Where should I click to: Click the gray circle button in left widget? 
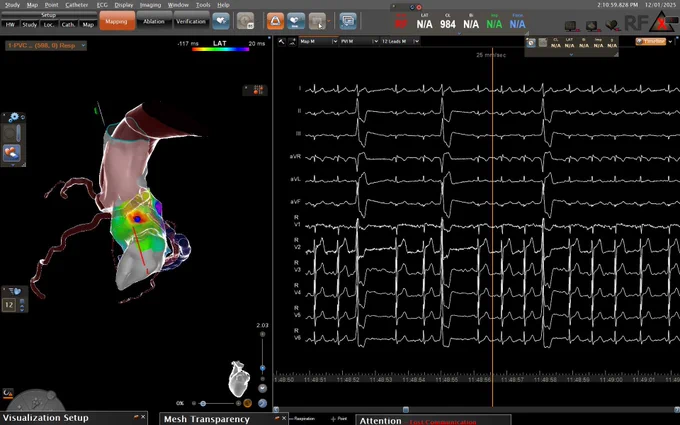pyautogui.click(x=9, y=134)
